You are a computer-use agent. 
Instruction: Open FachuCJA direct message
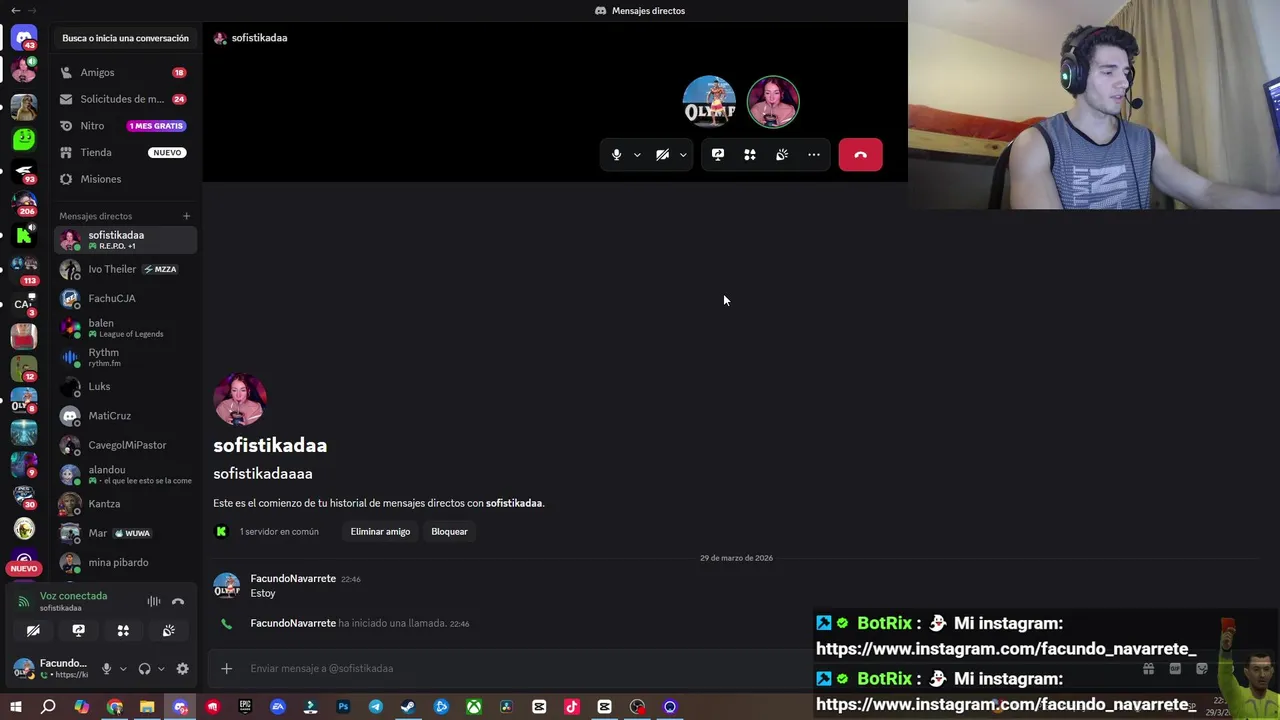(125, 298)
